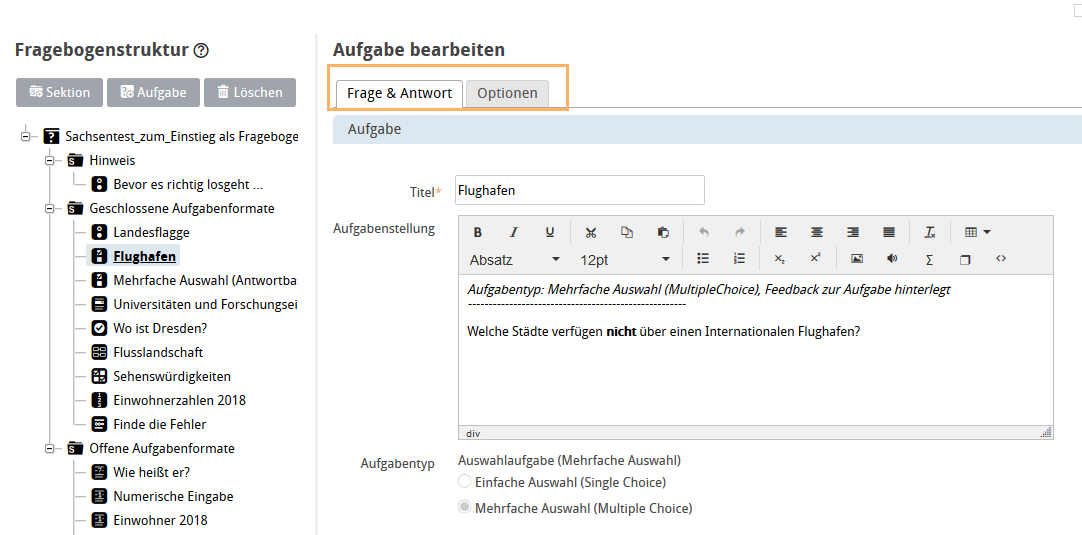
Task: Click the clear formatting icon
Action: [930, 233]
